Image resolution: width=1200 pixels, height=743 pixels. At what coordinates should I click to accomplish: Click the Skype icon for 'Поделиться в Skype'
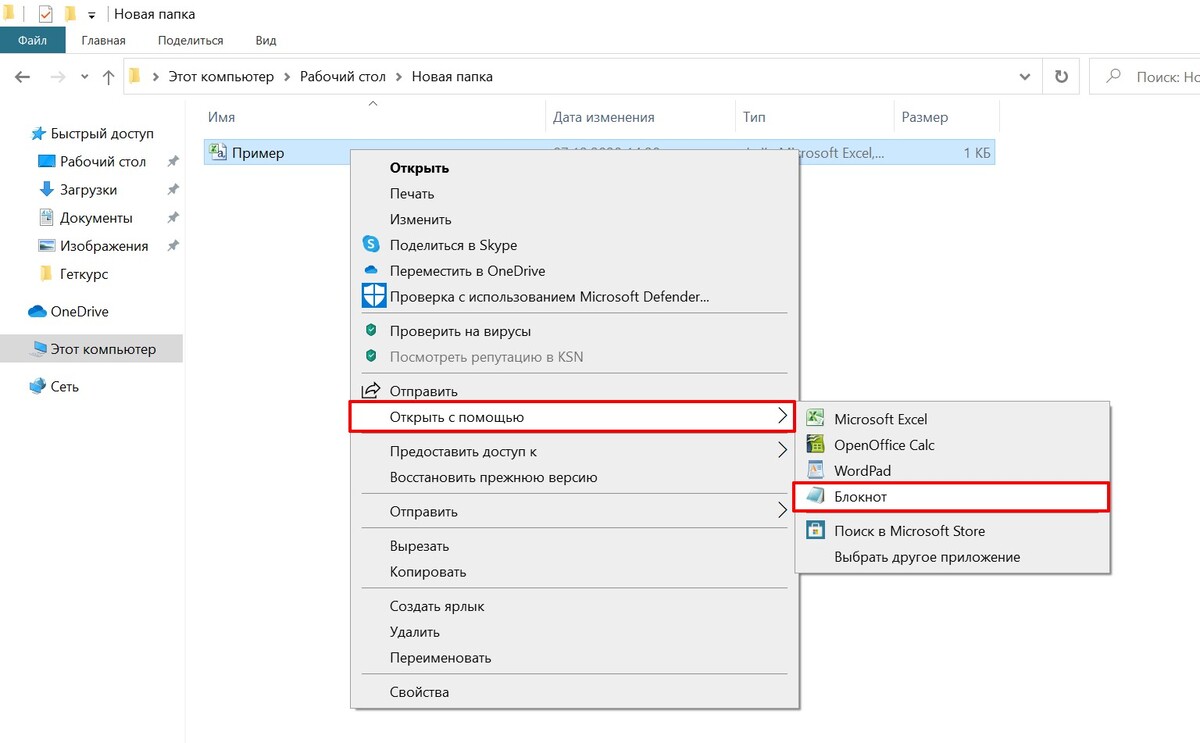coord(372,244)
